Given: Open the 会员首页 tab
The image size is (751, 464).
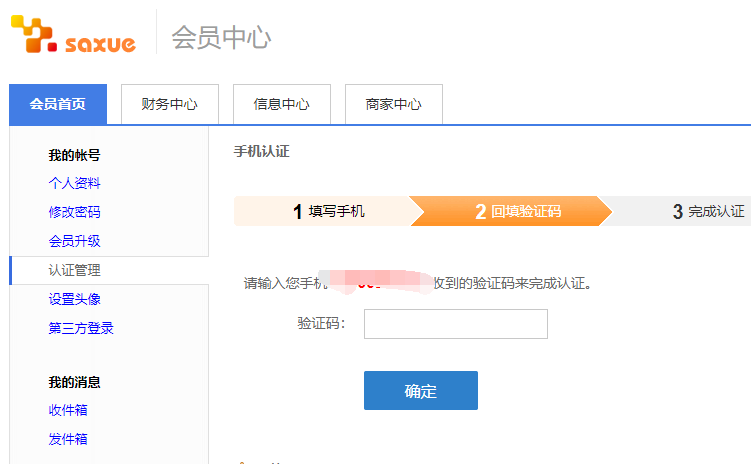Looking at the screenshot, I should tap(58, 104).
